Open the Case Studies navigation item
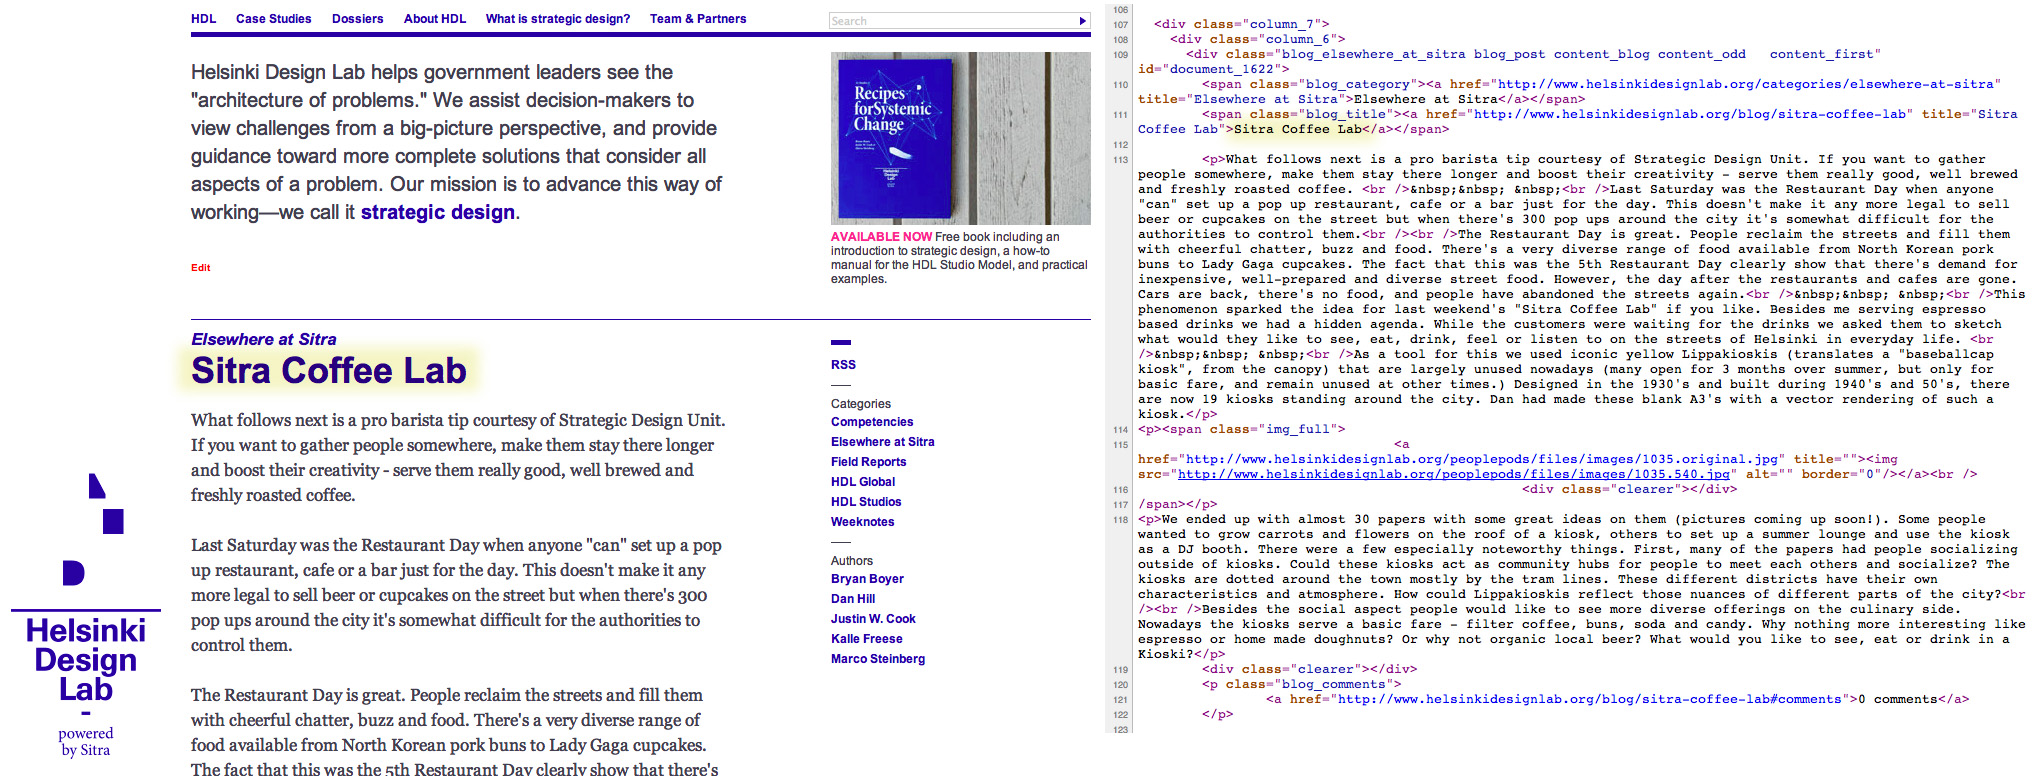Viewport: 2036px width, 776px height. (x=273, y=19)
